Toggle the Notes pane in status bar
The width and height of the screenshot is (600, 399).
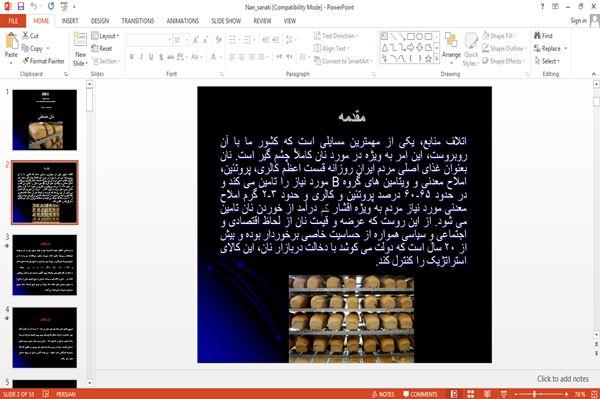pyautogui.click(x=383, y=394)
